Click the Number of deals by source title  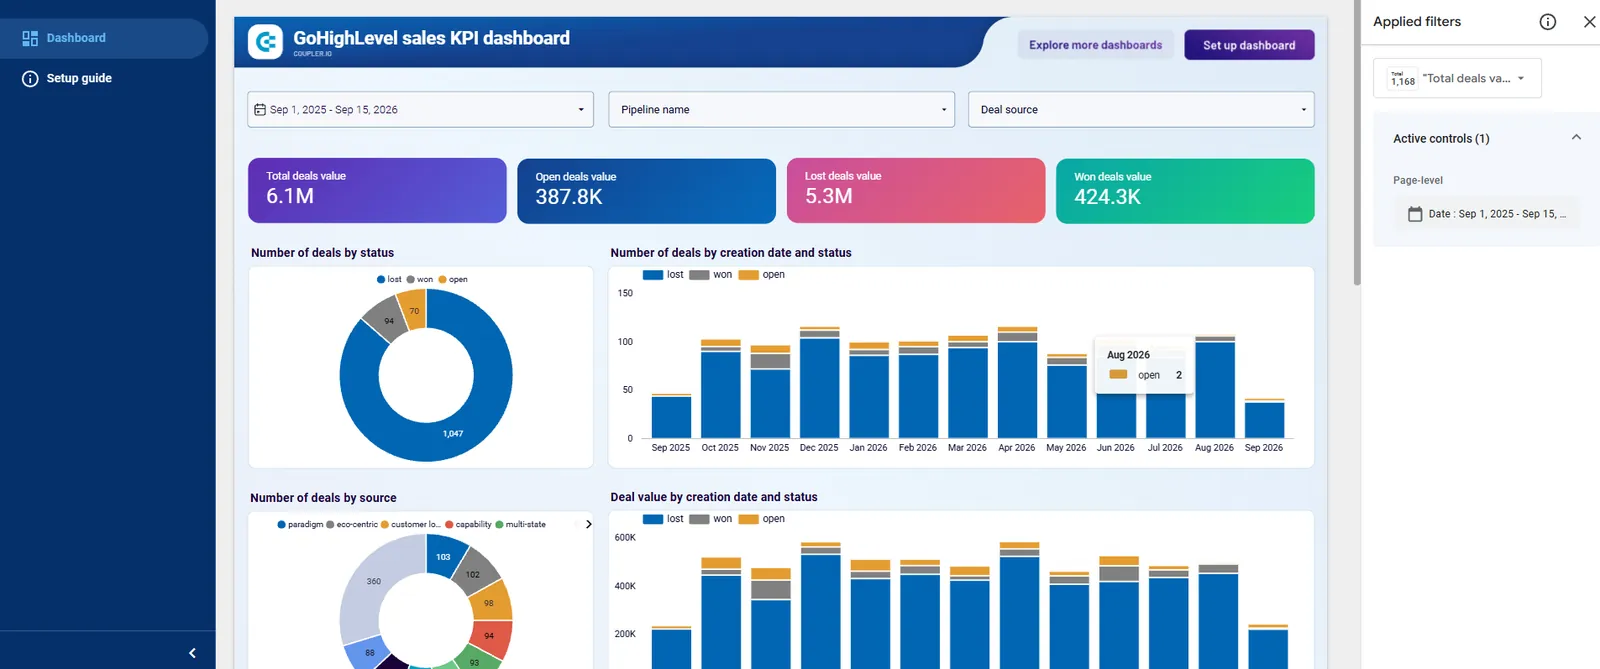point(323,498)
